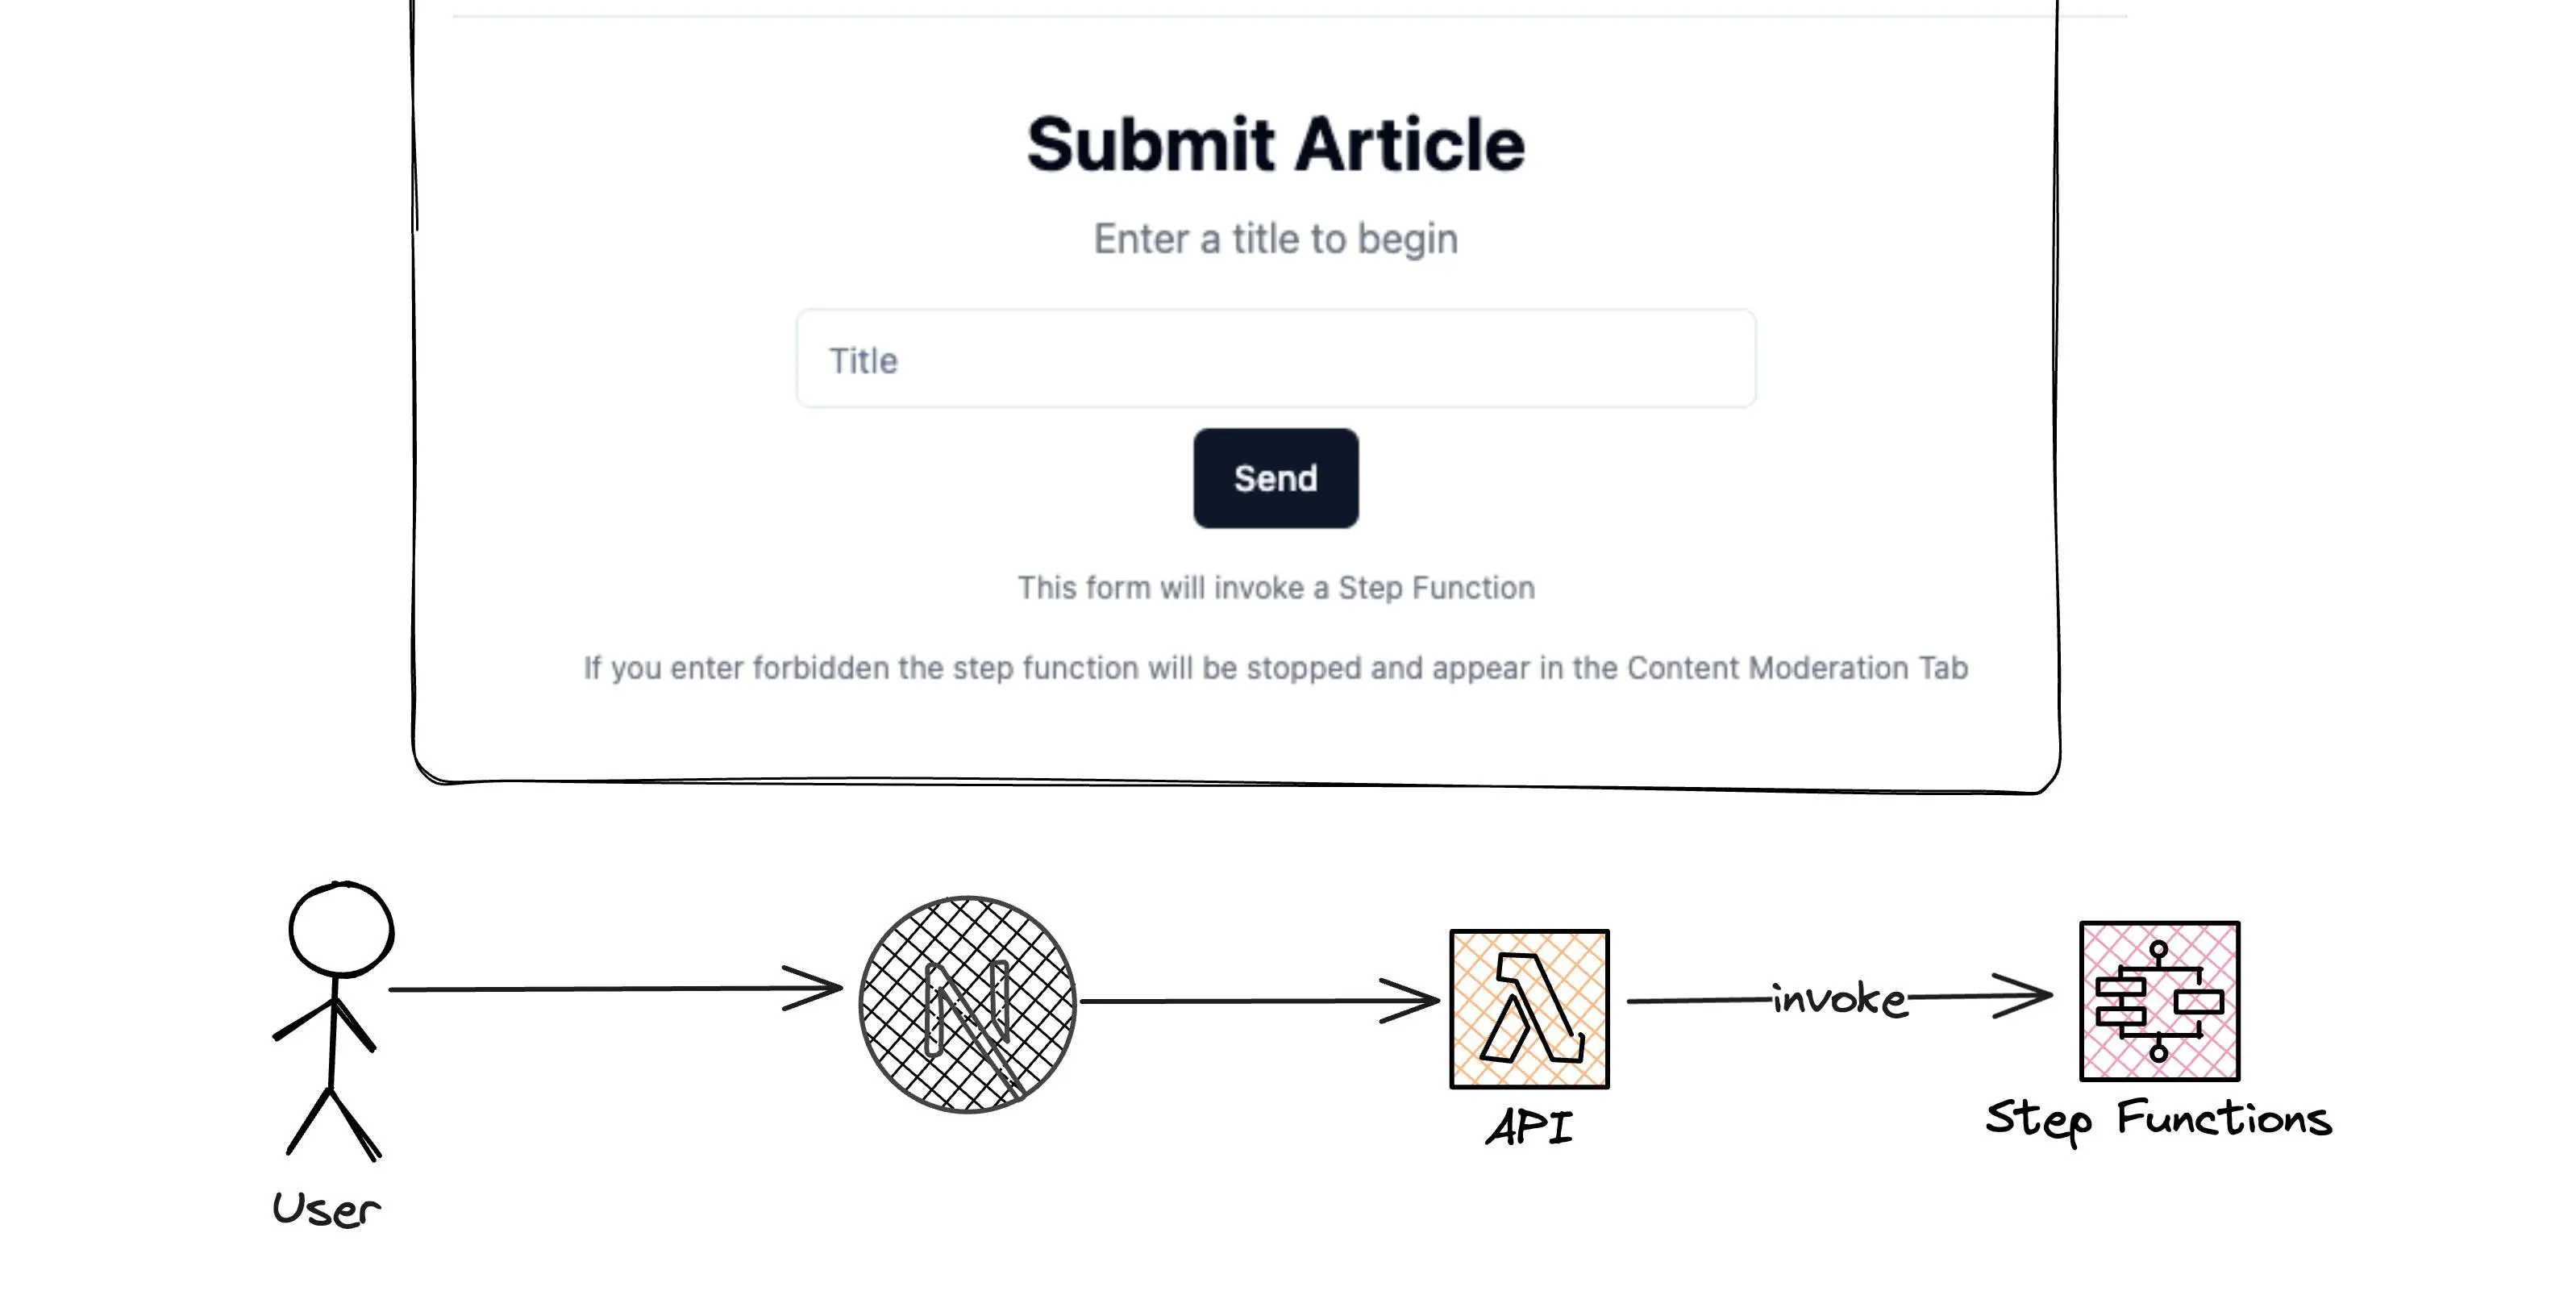Click arrowhead pointing at Step Functions icon
2576x1291 pixels.
pos(2025,995)
